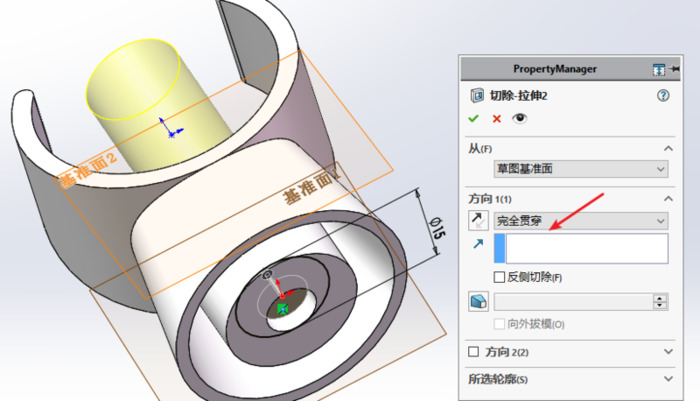Pin the PropertyManager panel

pos(675,69)
